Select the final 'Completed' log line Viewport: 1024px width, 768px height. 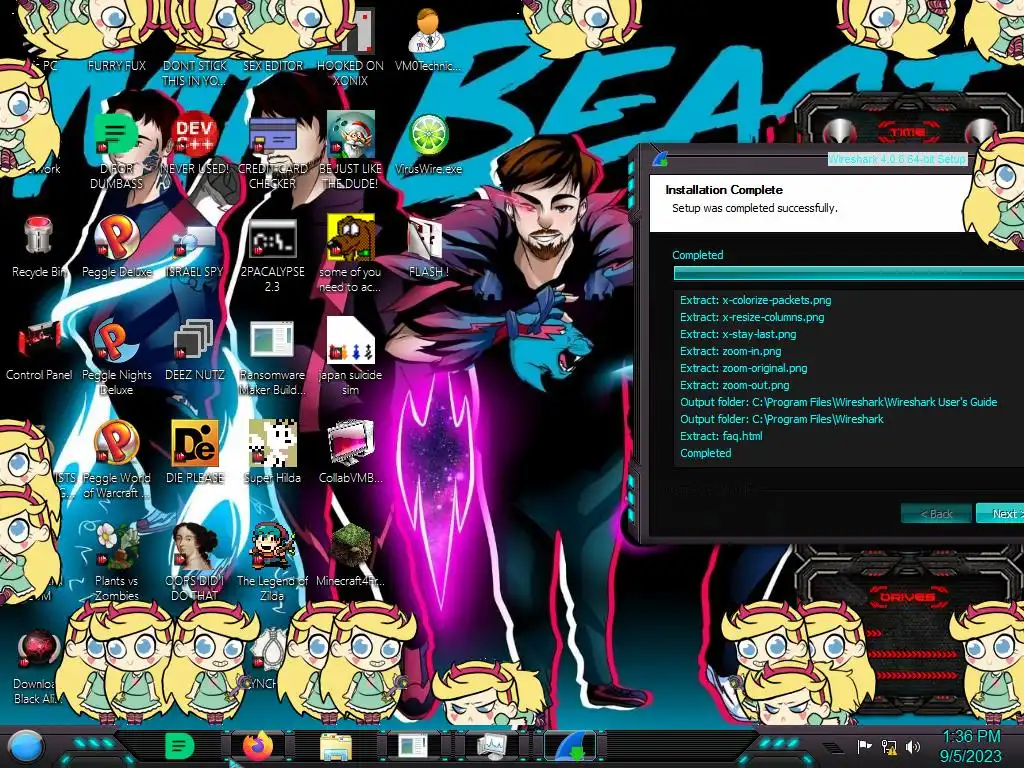coord(705,453)
